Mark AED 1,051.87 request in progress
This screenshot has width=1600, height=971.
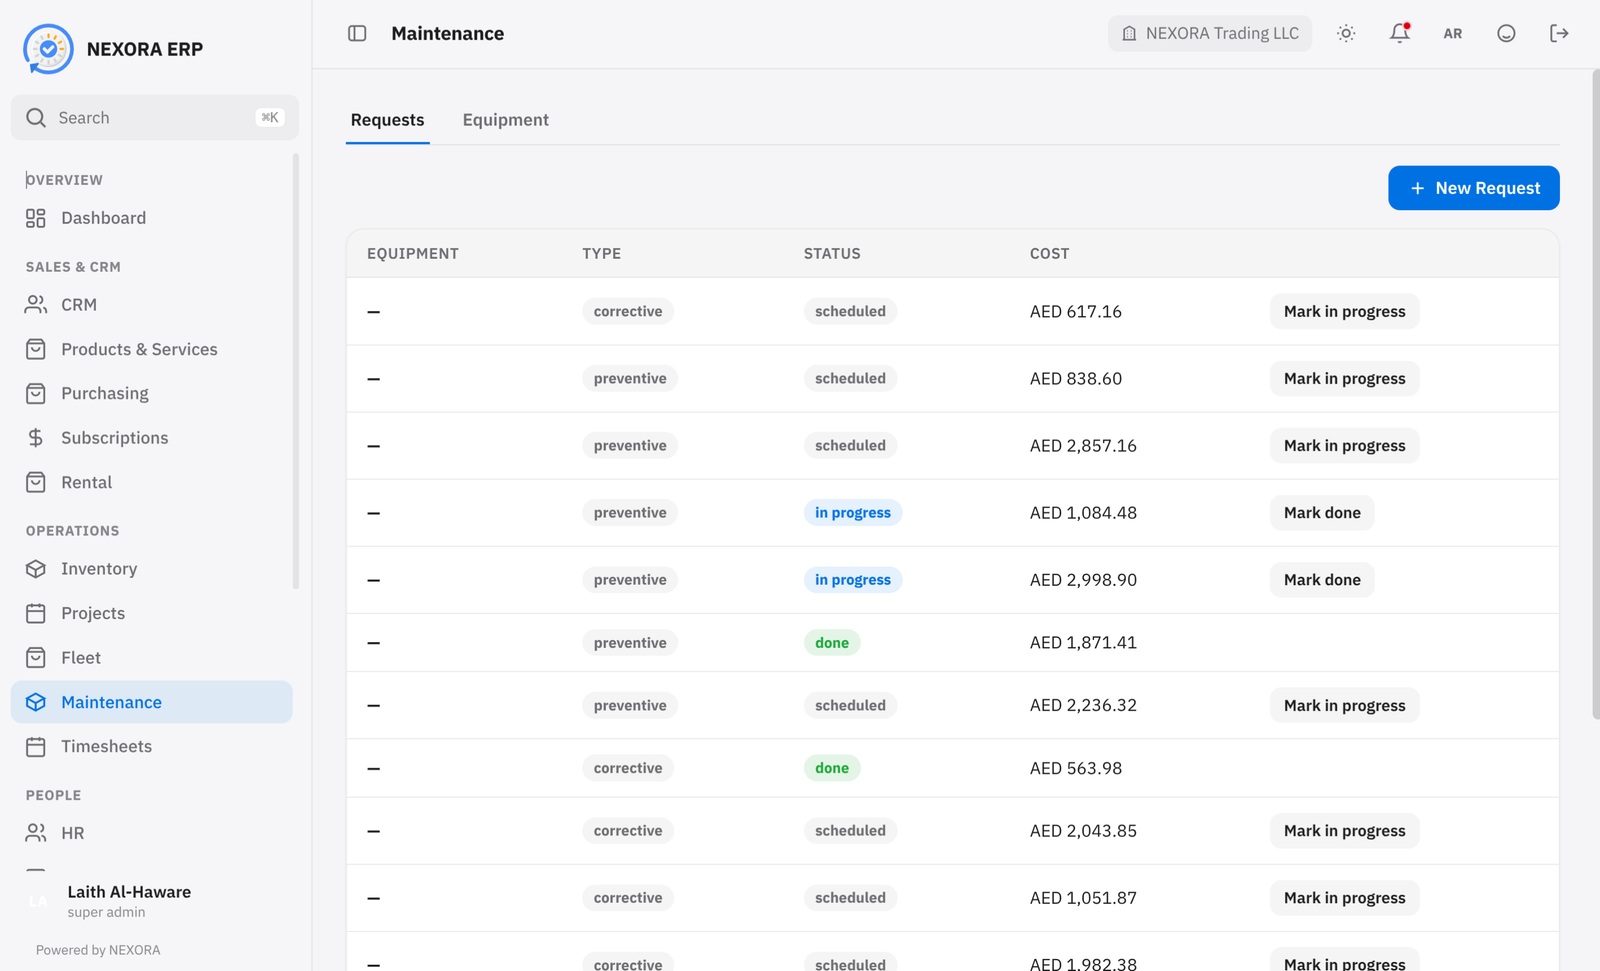tap(1344, 898)
